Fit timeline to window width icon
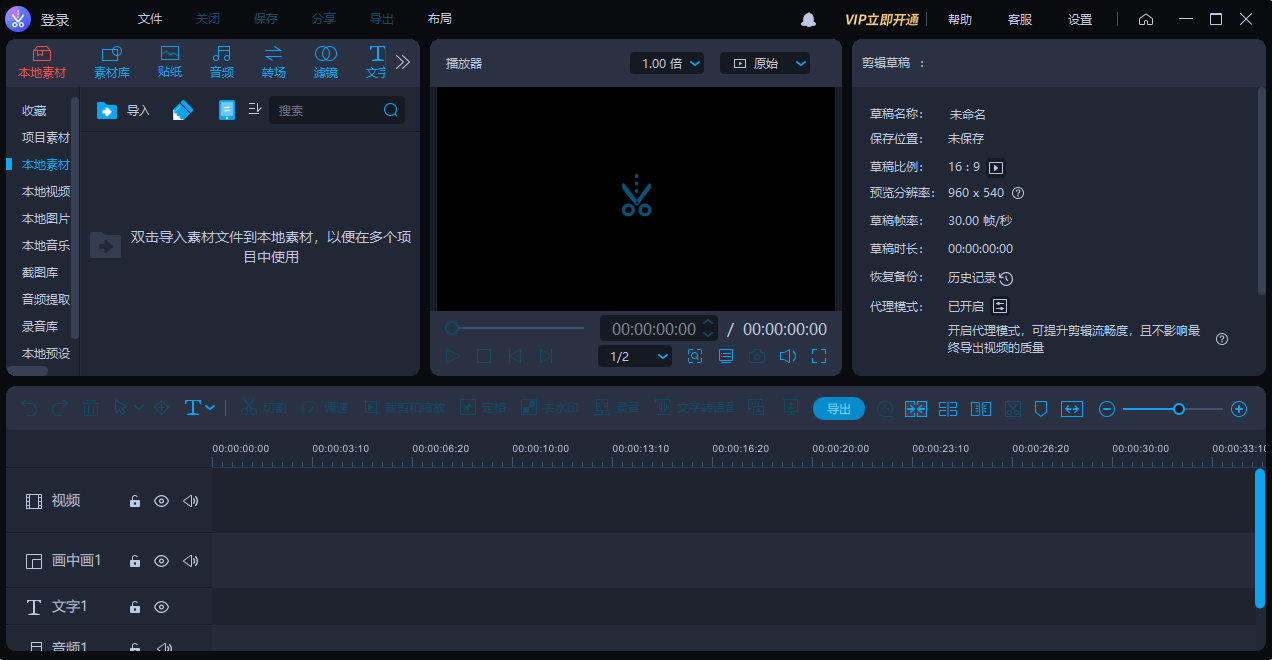 tap(1072, 409)
